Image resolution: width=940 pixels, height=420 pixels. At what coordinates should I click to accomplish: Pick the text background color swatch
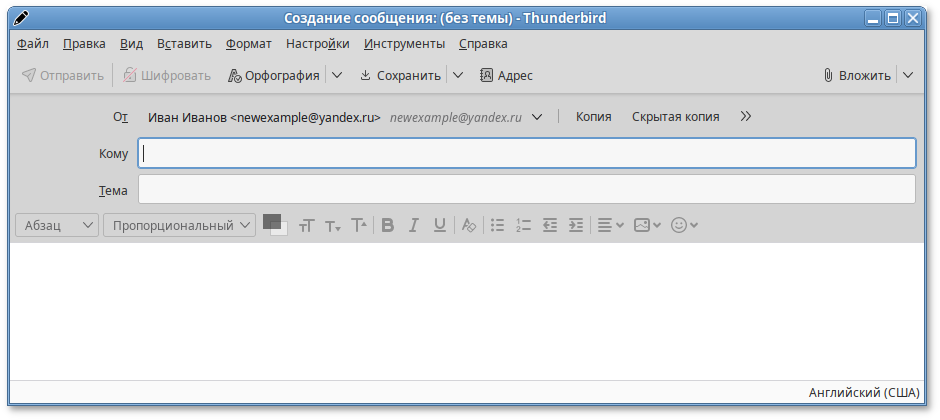(x=283, y=231)
